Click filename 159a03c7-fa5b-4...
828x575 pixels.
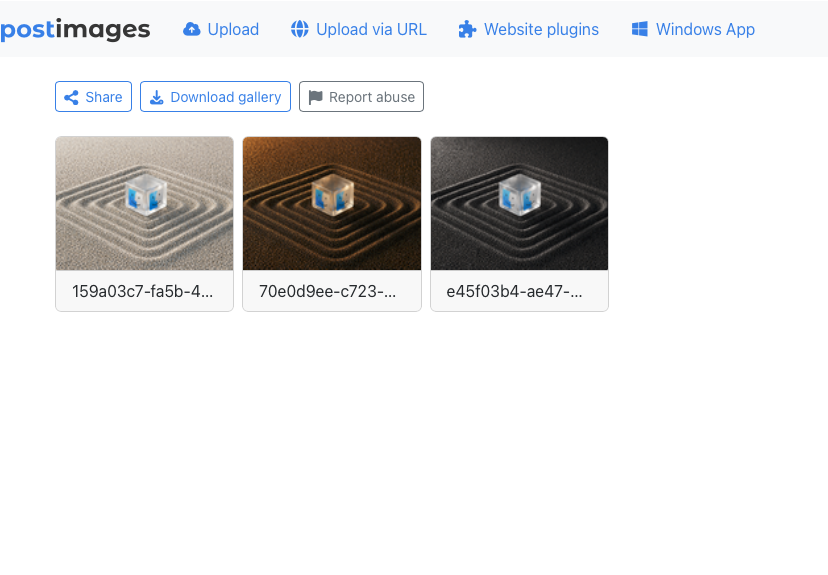click(143, 291)
